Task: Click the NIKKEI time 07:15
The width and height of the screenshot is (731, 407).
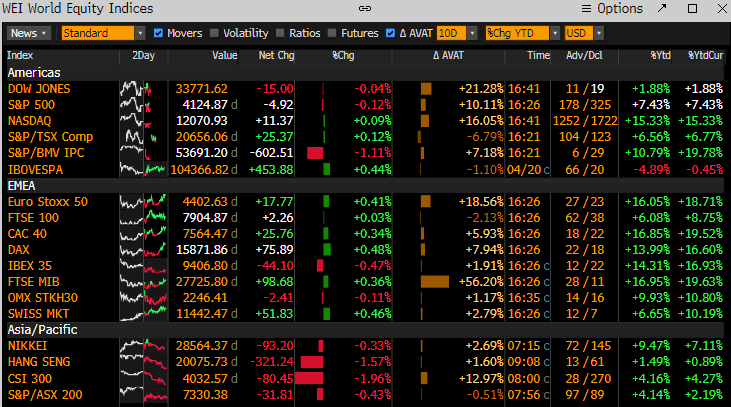Action: click(x=524, y=346)
